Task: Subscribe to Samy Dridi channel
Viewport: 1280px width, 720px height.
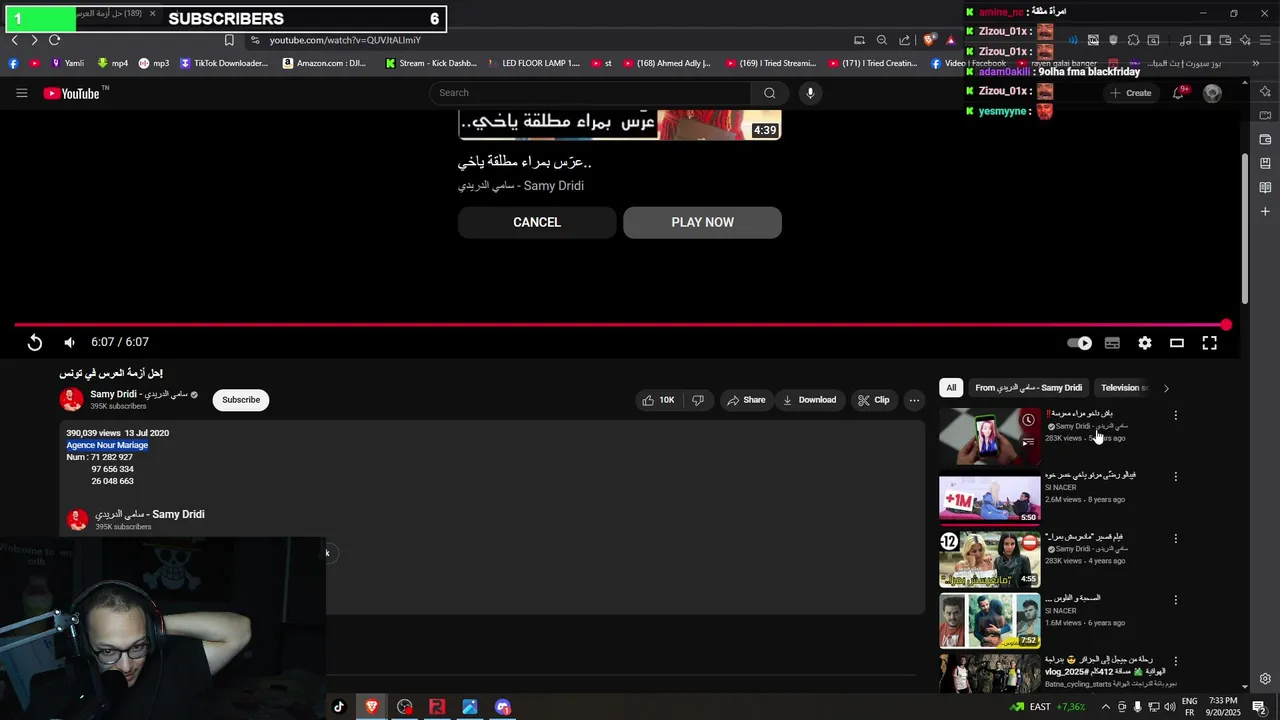Action: pyautogui.click(x=241, y=400)
